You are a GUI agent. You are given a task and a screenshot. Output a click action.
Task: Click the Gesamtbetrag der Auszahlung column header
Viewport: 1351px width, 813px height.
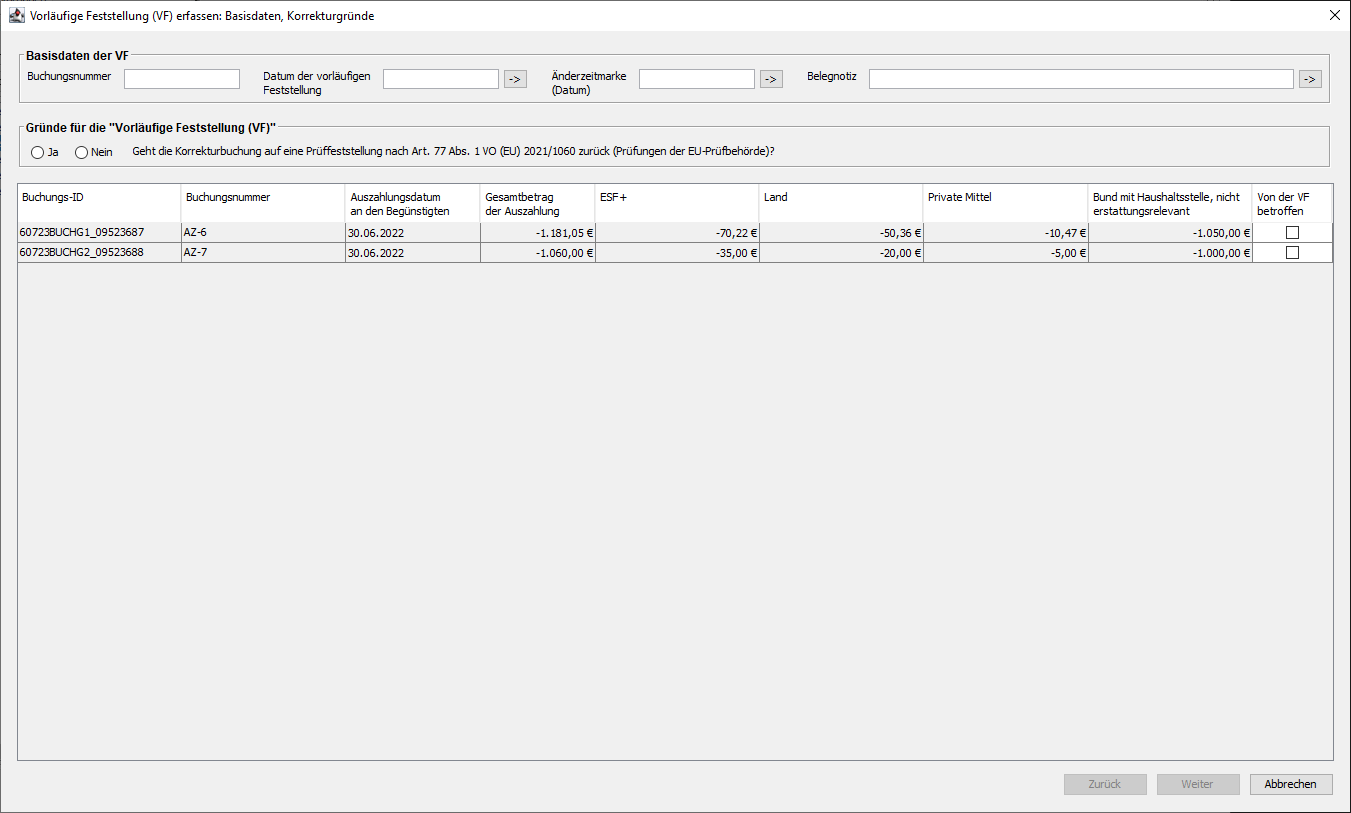point(538,203)
